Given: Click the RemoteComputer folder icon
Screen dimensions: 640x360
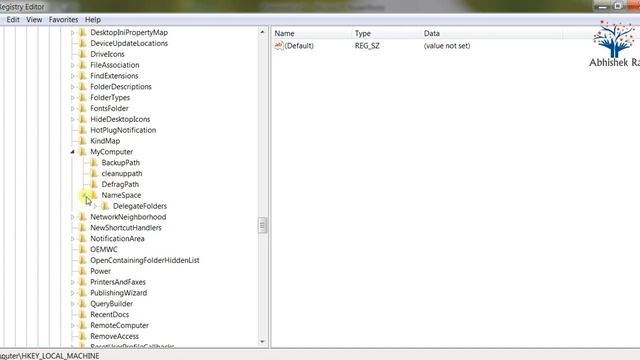Looking at the screenshot, I should (x=82, y=325).
